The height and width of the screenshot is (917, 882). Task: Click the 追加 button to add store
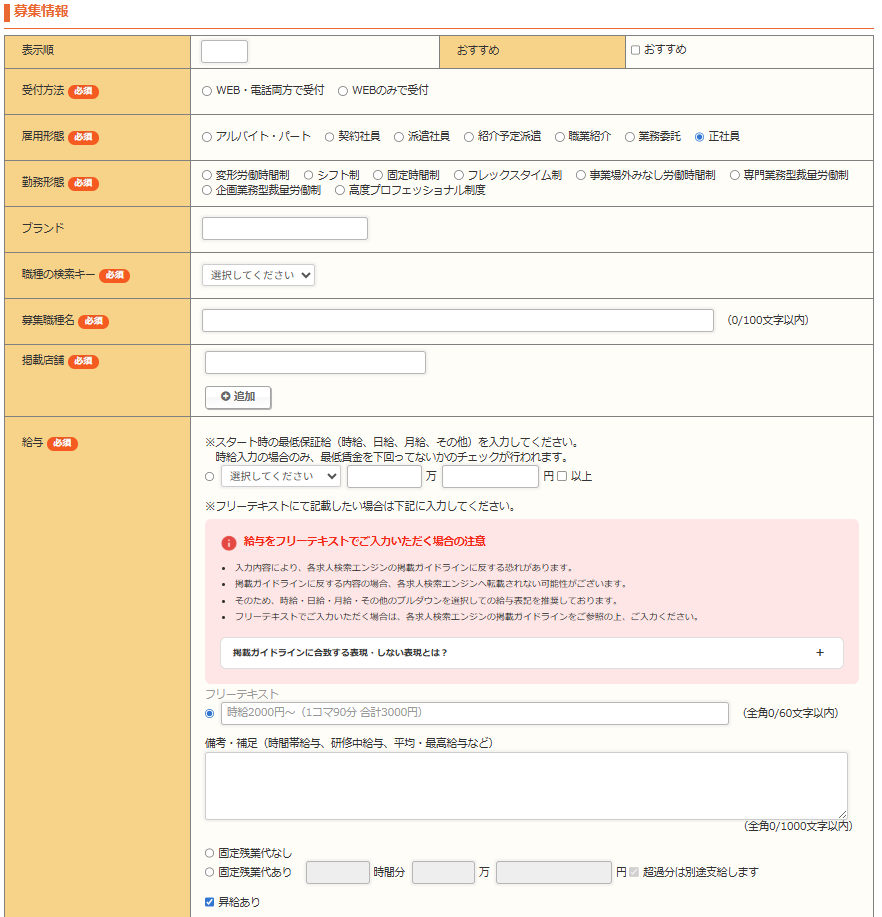(x=238, y=397)
